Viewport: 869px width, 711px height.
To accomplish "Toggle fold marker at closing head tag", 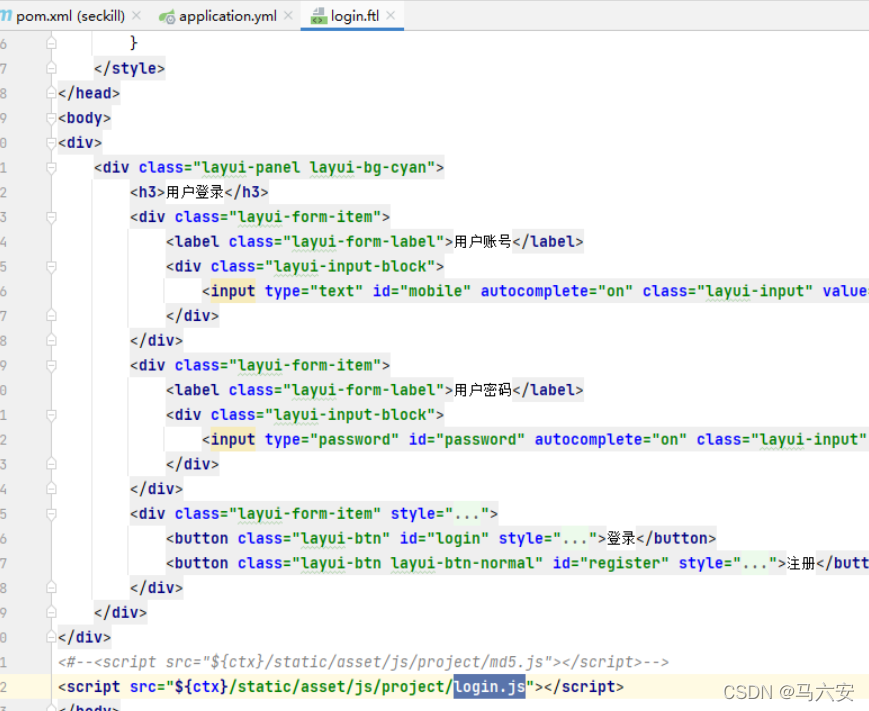I will point(52,93).
